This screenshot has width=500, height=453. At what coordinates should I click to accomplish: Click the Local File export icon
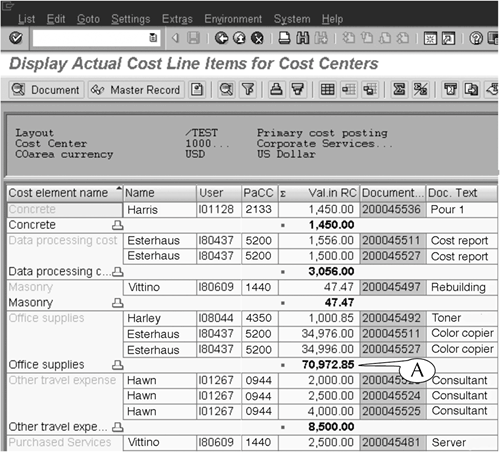[471, 90]
